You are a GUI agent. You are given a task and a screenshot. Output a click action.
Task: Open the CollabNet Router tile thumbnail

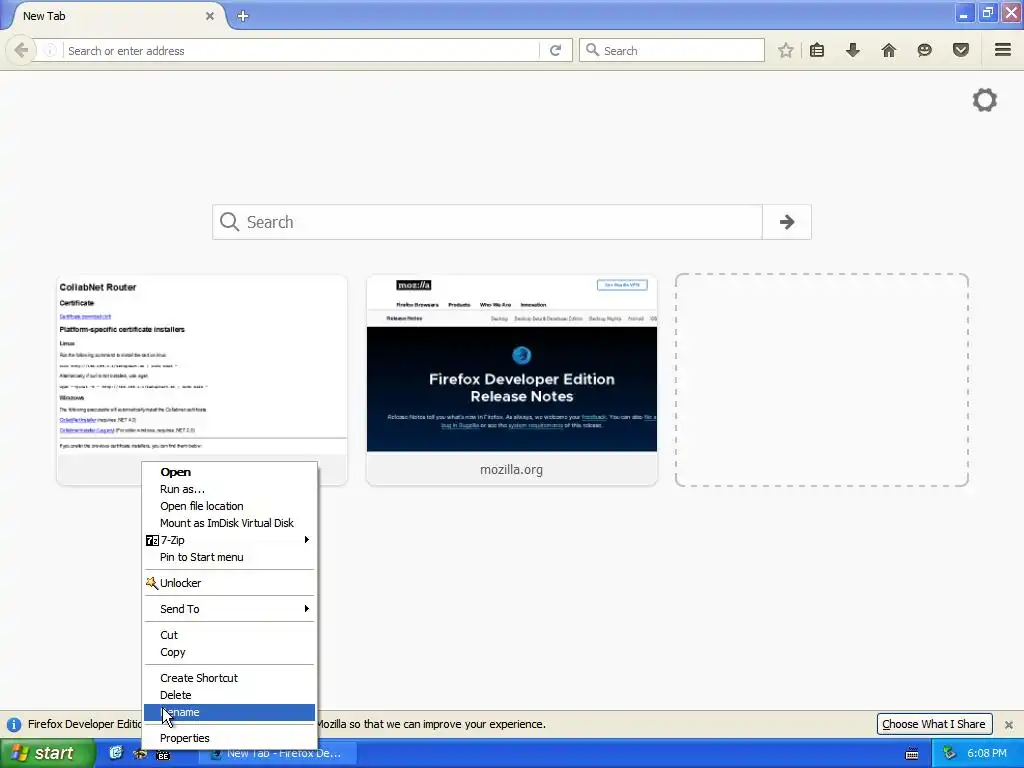click(x=202, y=364)
